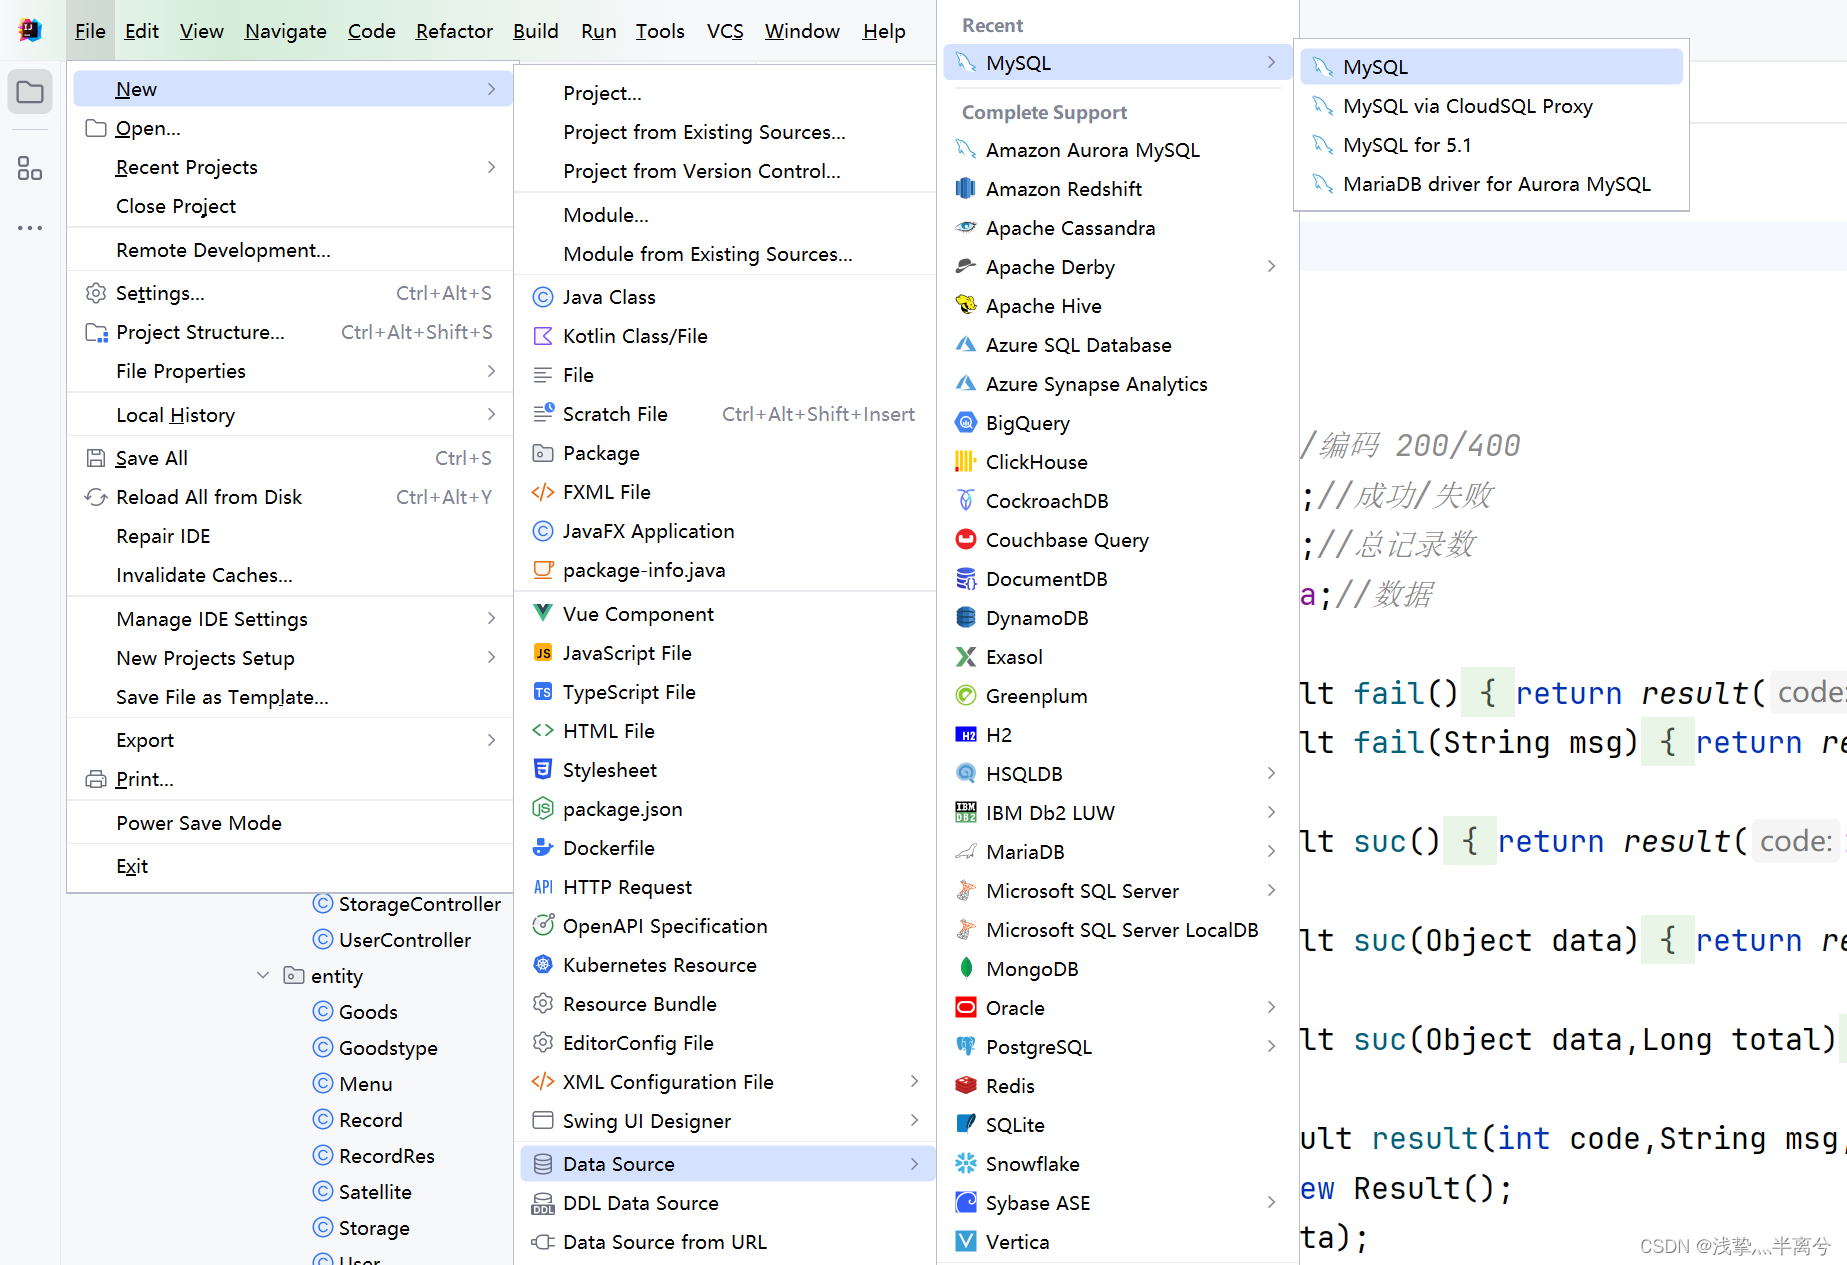Collapse the entity folder in project tree
This screenshot has width=1847, height=1265.
[262, 976]
